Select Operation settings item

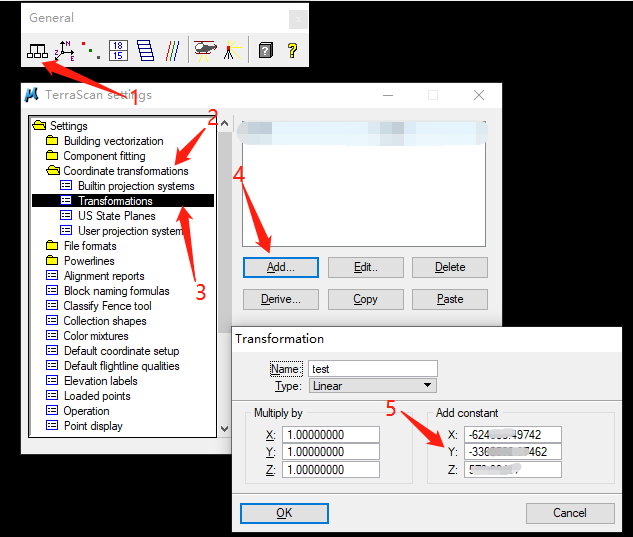pyautogui.click(x=86, y=411)
